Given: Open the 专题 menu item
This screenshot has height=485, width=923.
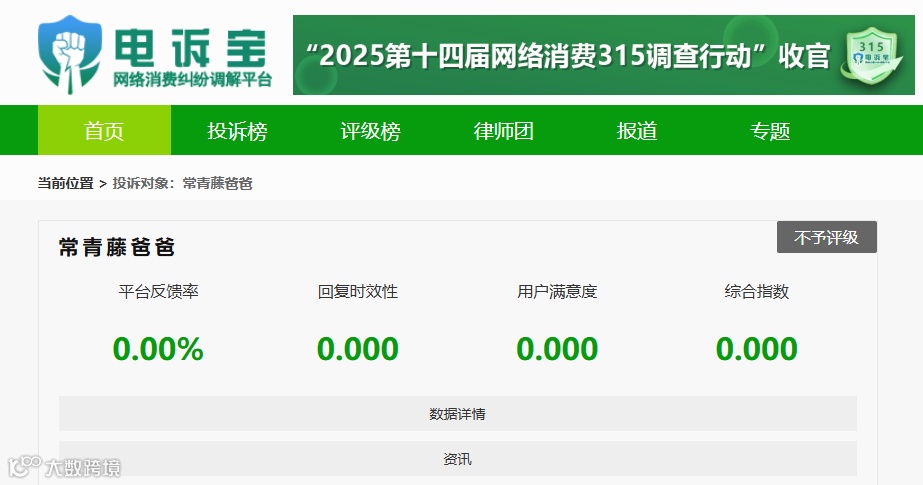Looking at the screenshot, I should [770, 131].
